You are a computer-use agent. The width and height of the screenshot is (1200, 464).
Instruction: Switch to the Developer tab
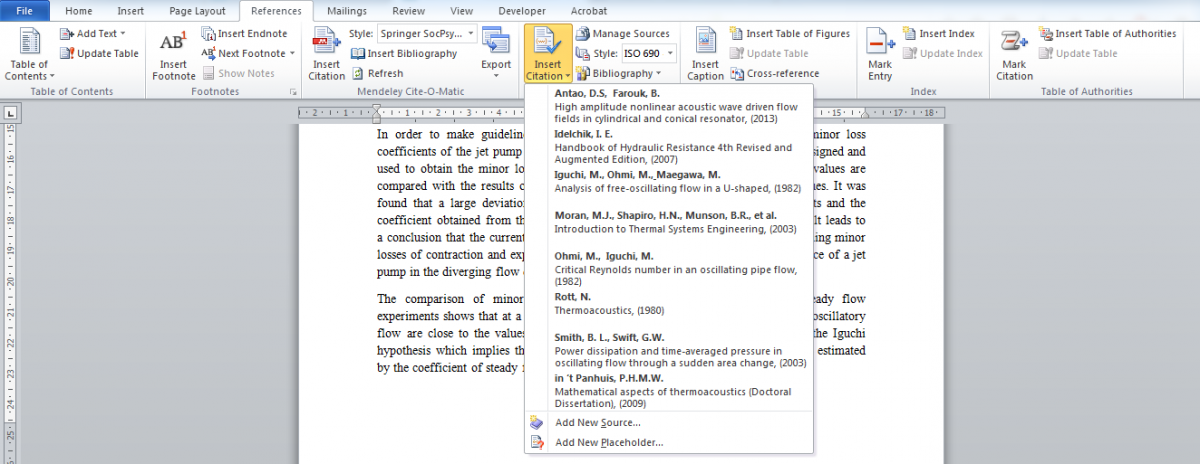click(522, 11)
